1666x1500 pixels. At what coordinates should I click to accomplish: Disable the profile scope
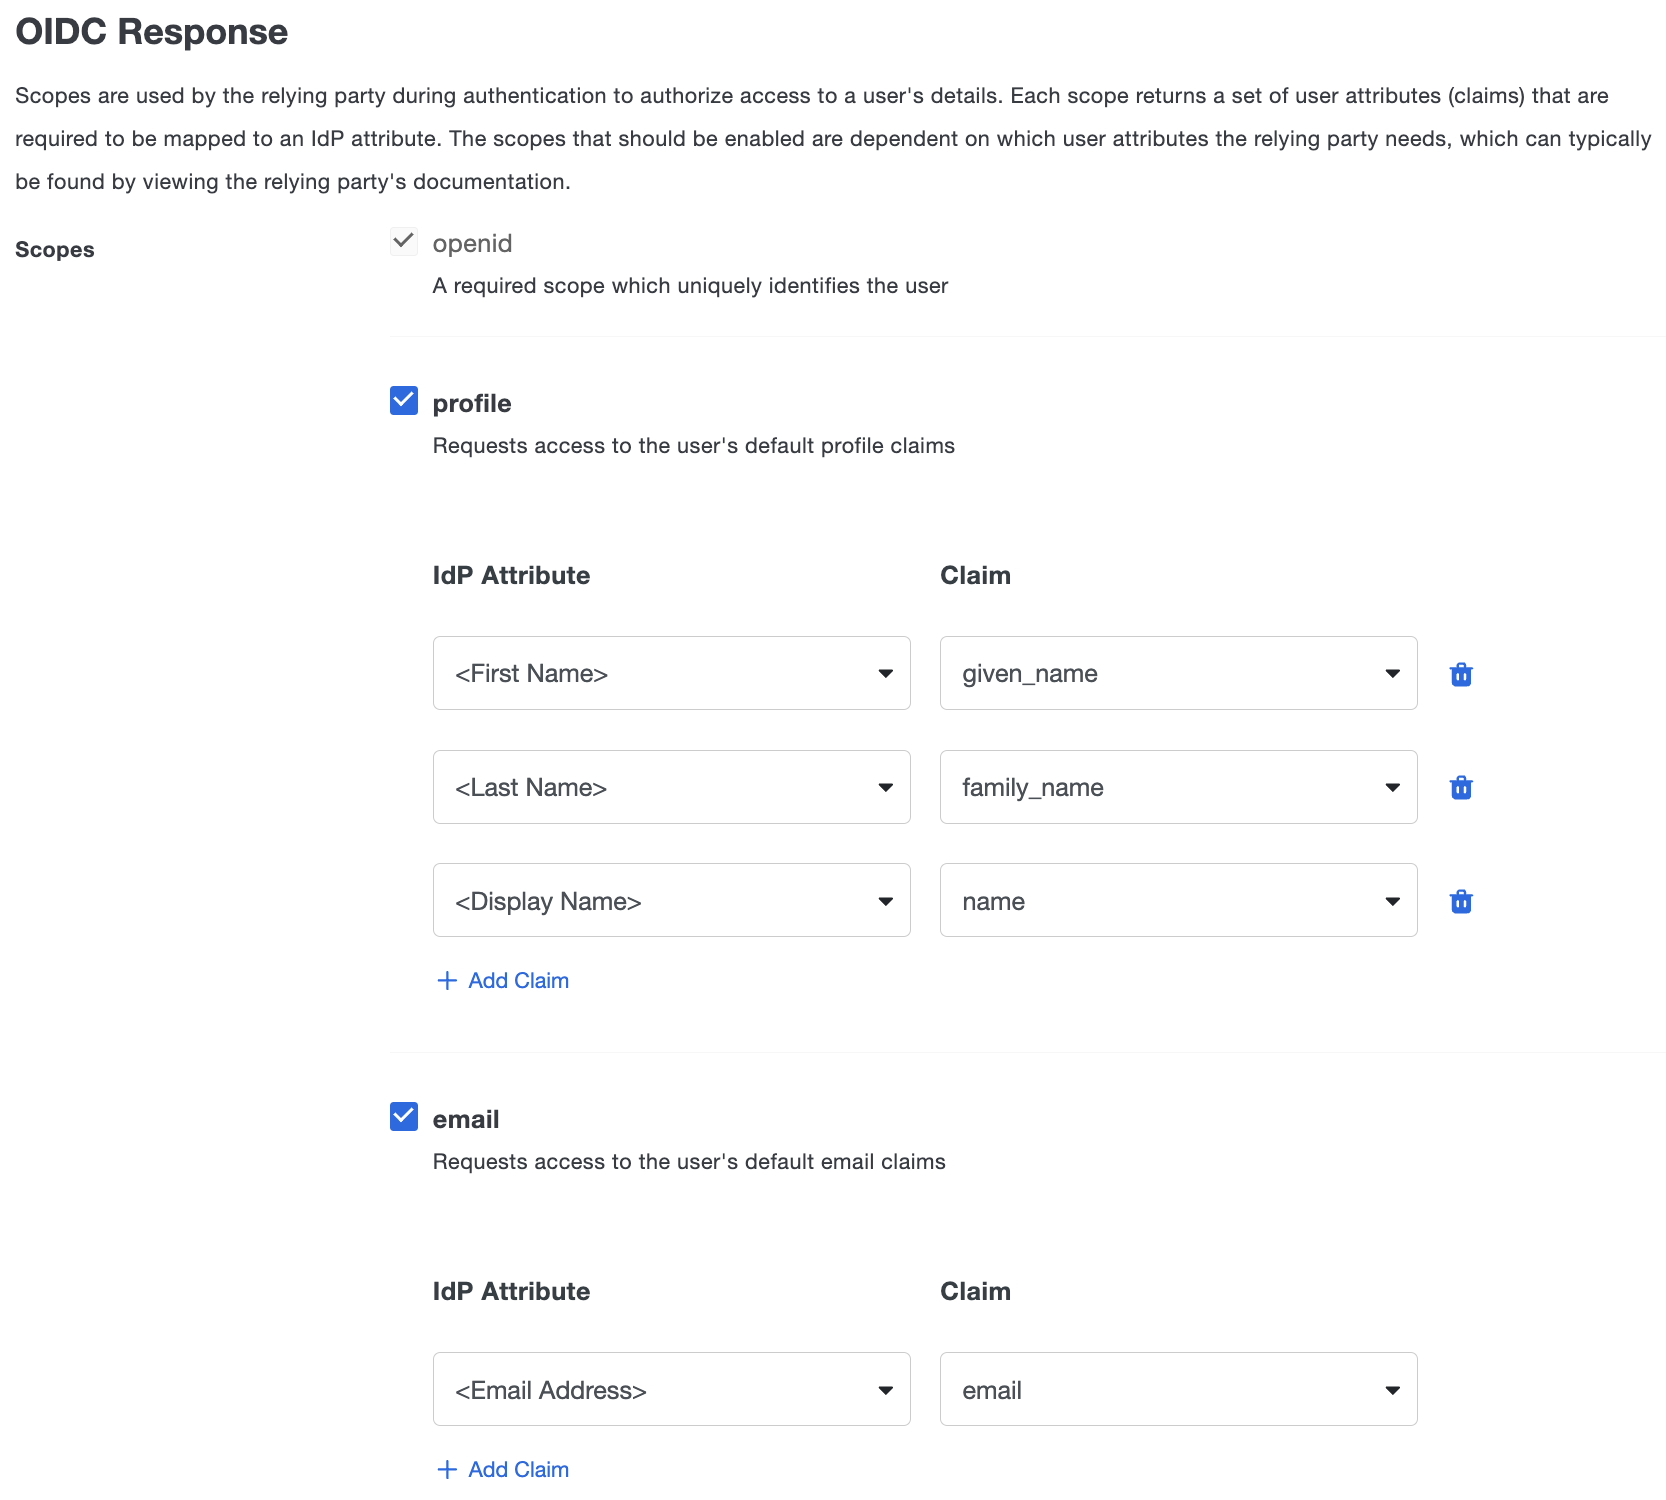tap(403, 401)
